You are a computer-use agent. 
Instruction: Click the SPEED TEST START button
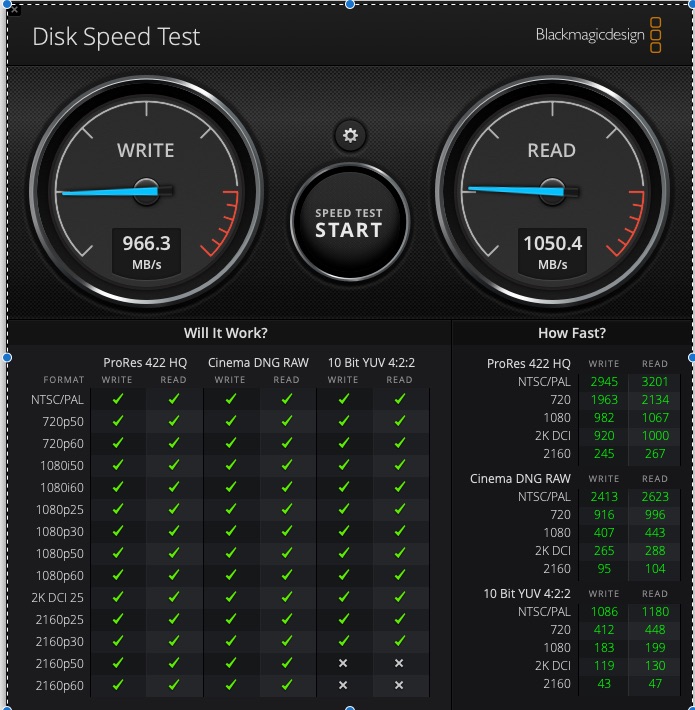tap(350, 222)
